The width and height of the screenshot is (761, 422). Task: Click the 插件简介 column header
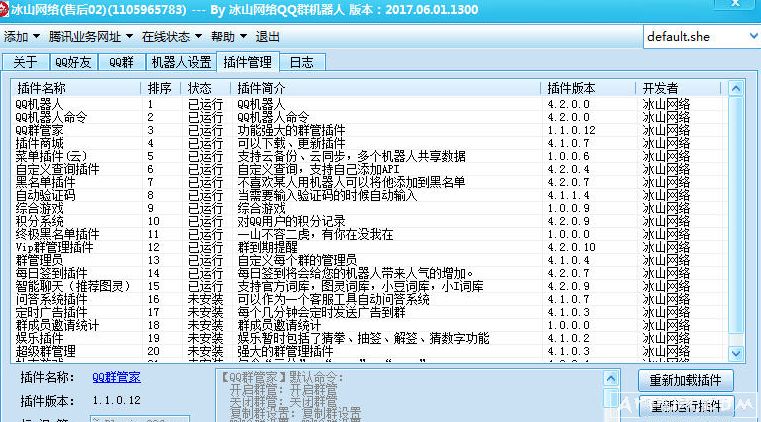click(385, 88)
